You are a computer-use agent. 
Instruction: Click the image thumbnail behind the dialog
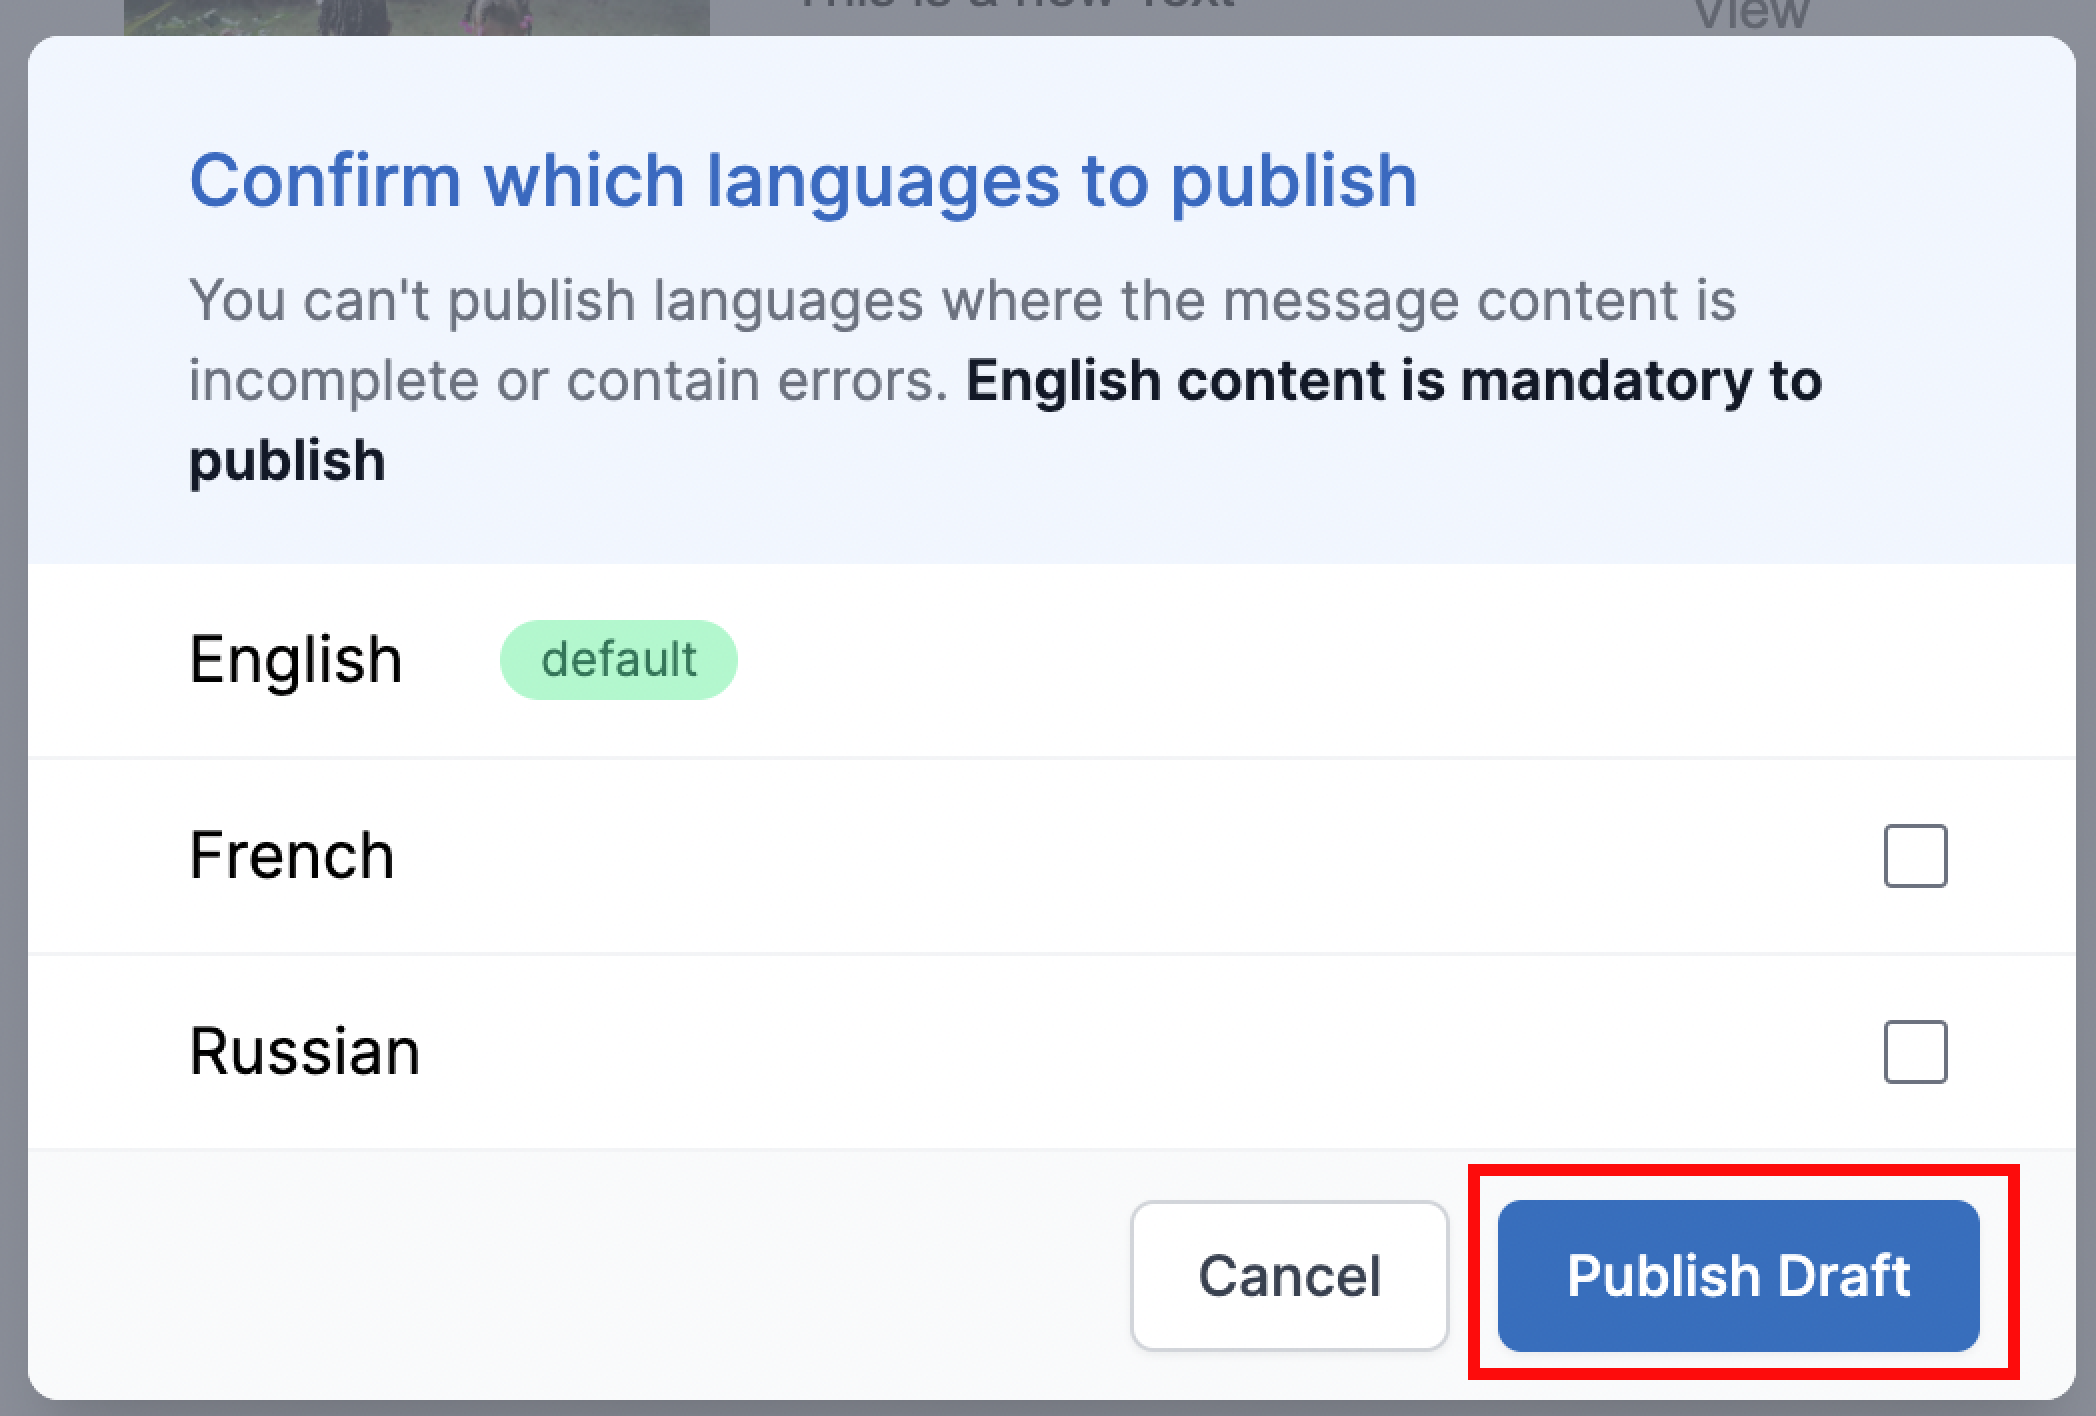[416, 16]
